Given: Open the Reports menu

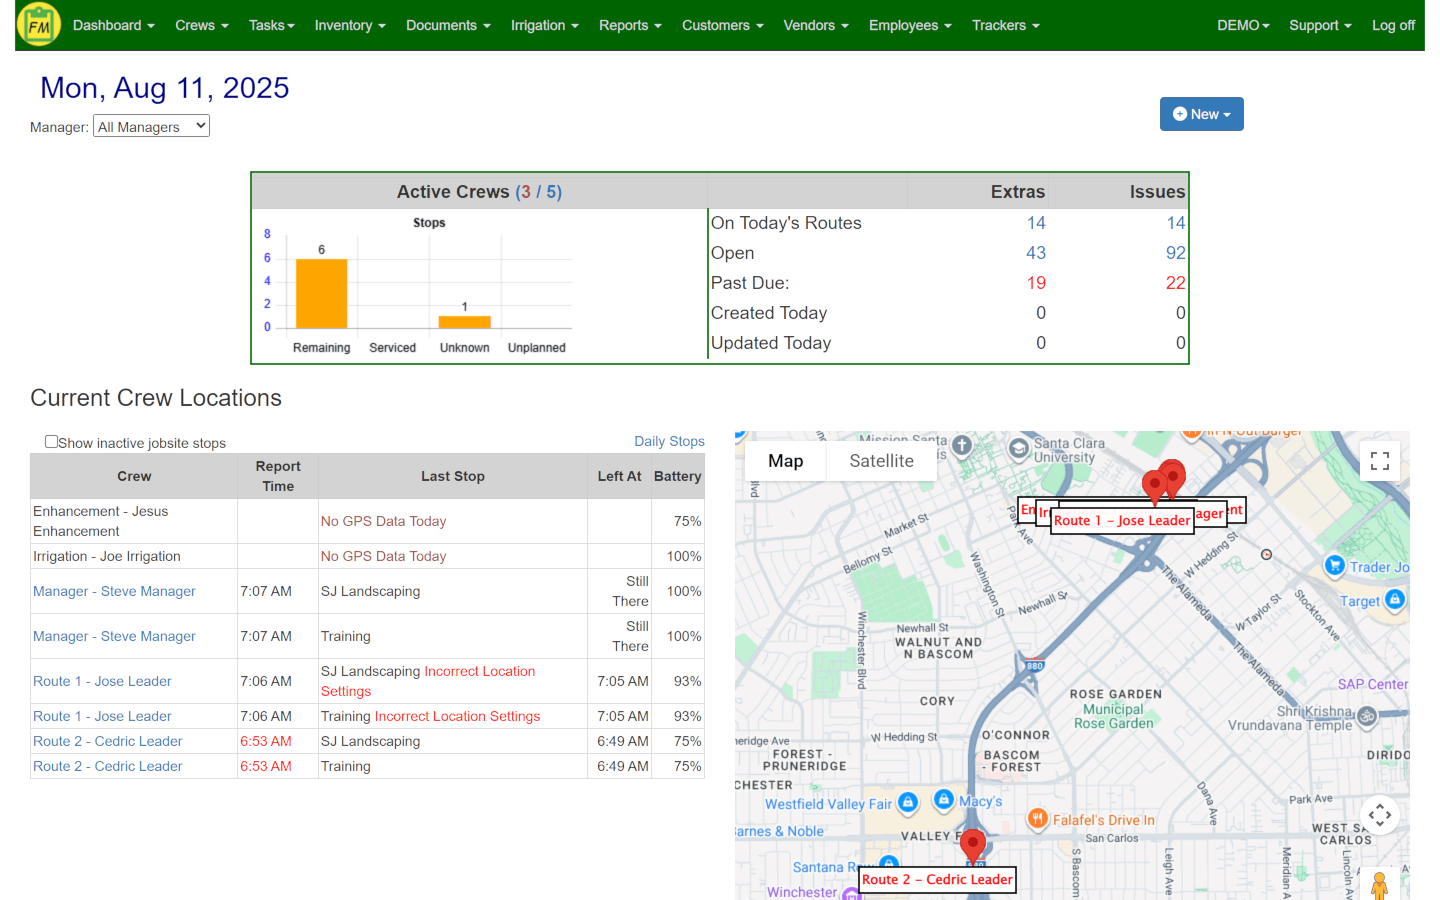Looking at the screenshot, I should pyautogui.click(x=630, y=25).
